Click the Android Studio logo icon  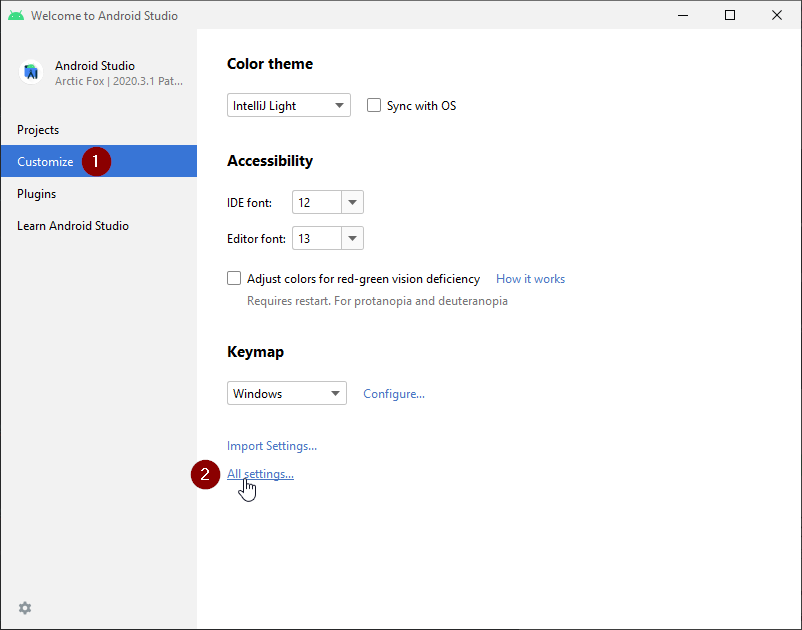(x=31, y=72)
